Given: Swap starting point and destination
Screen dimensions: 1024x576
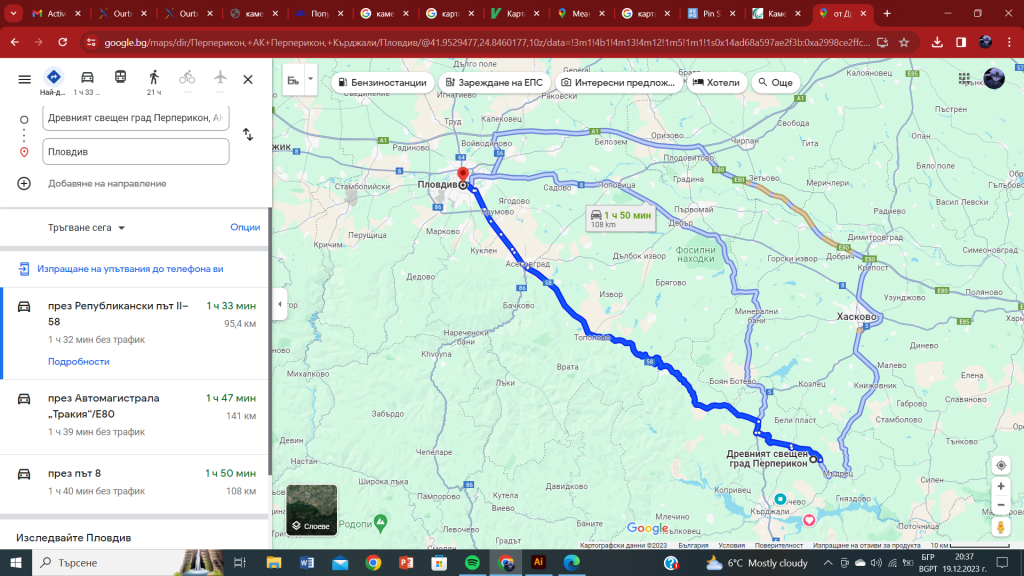Looking at the screenshot, I should pyautogui.click(x=248, y=134).
